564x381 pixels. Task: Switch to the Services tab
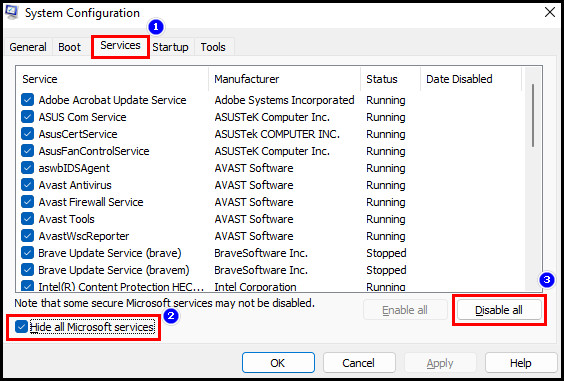tap(120, 46)
